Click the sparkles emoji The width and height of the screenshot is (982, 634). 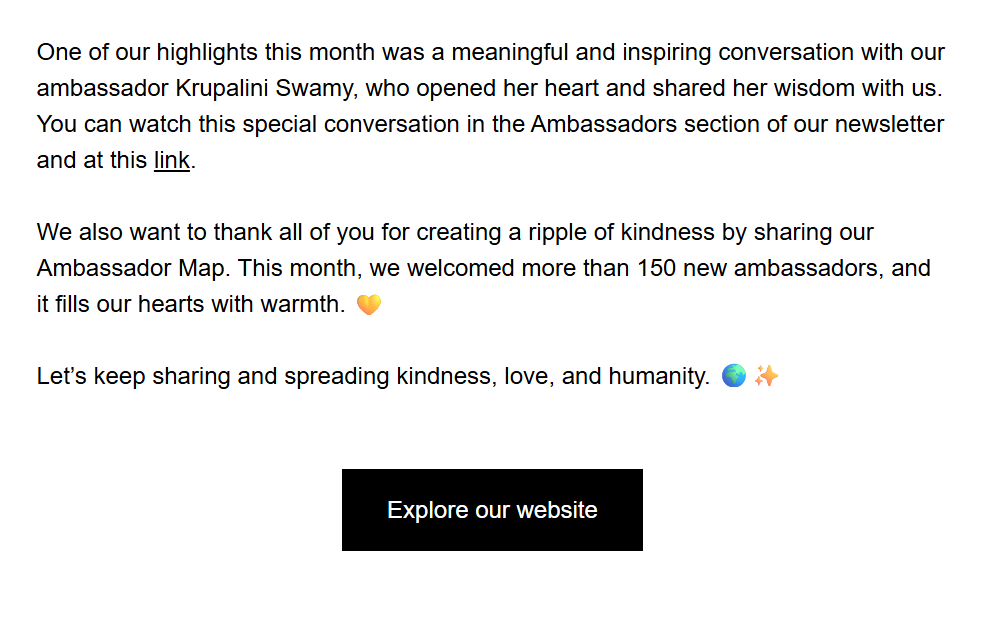[766, 377]
